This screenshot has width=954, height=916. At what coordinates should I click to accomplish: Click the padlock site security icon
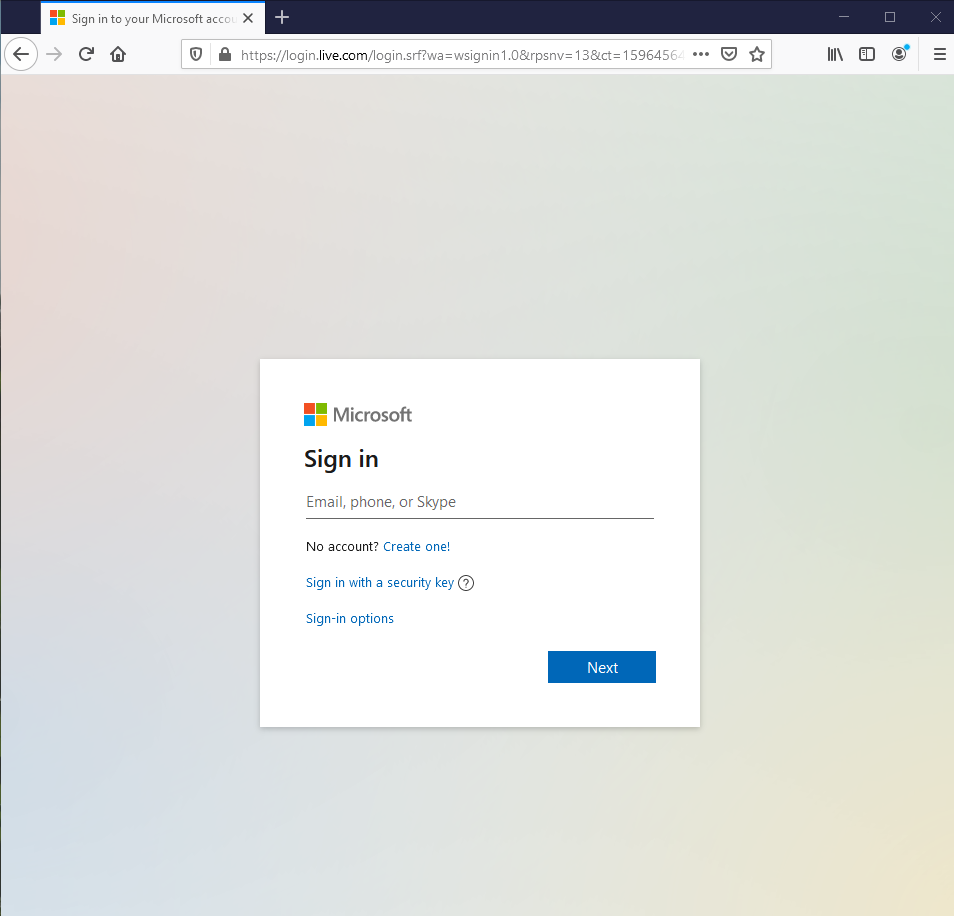tap(224, 54)
